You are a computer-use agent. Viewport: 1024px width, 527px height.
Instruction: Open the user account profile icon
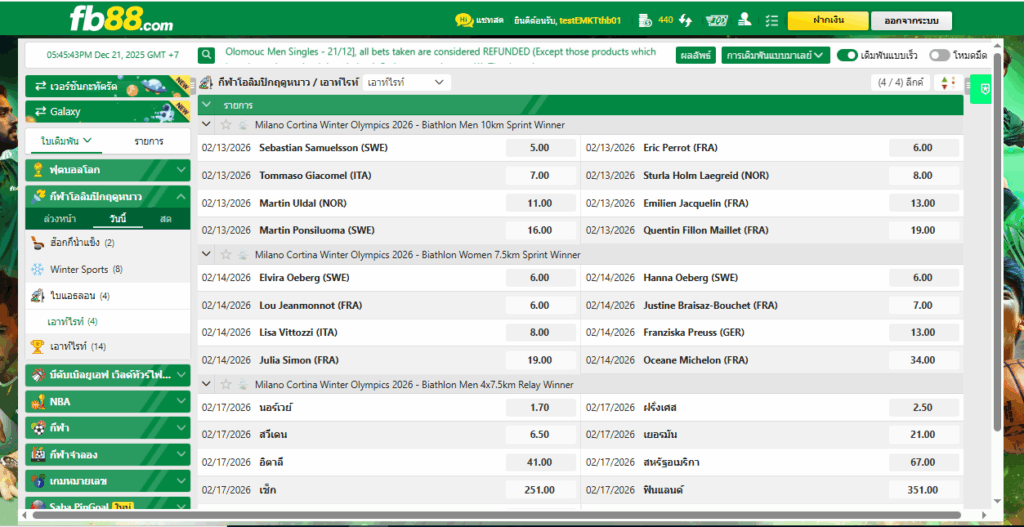pos(744,20)
